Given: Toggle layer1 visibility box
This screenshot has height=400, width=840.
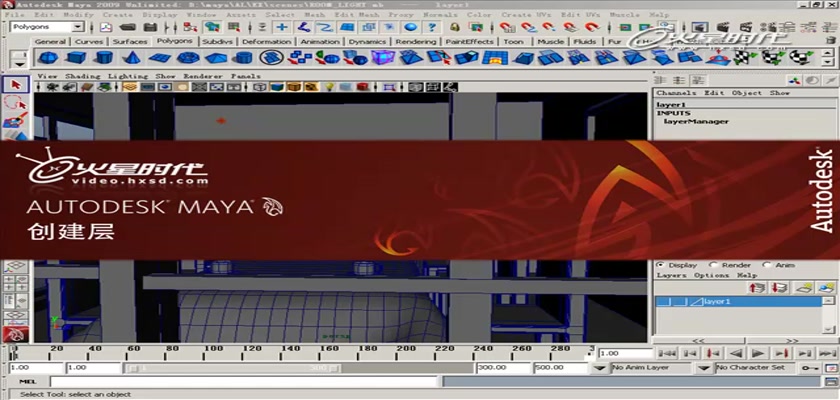Looking at the screenshot, I should coord(664,302).
